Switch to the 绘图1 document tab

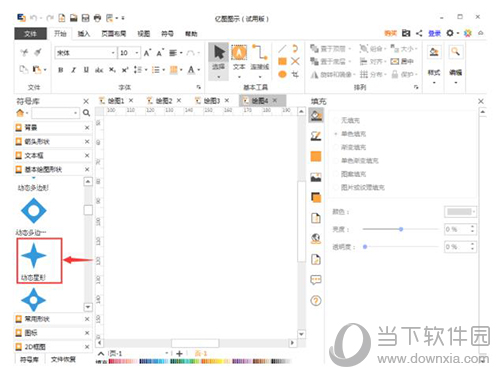pyautogui.click(x=116, y=100)
